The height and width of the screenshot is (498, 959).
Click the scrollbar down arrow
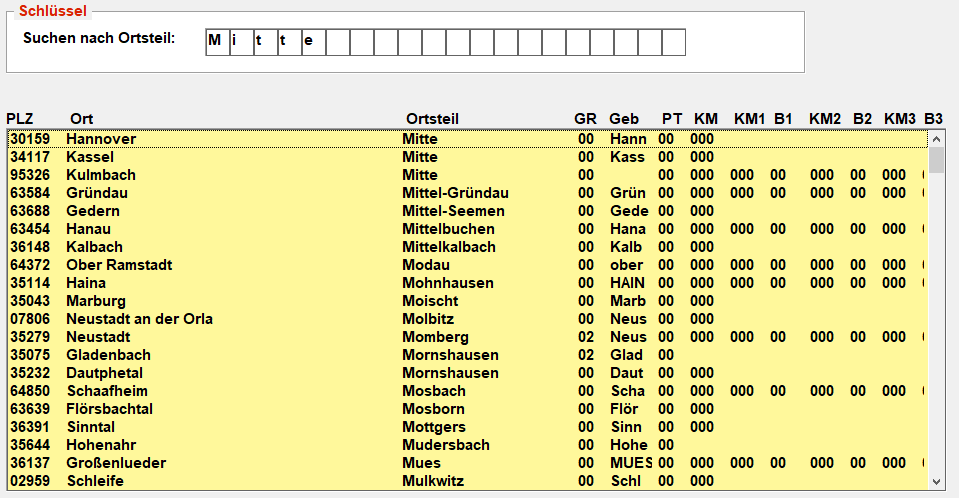(936, 482)
